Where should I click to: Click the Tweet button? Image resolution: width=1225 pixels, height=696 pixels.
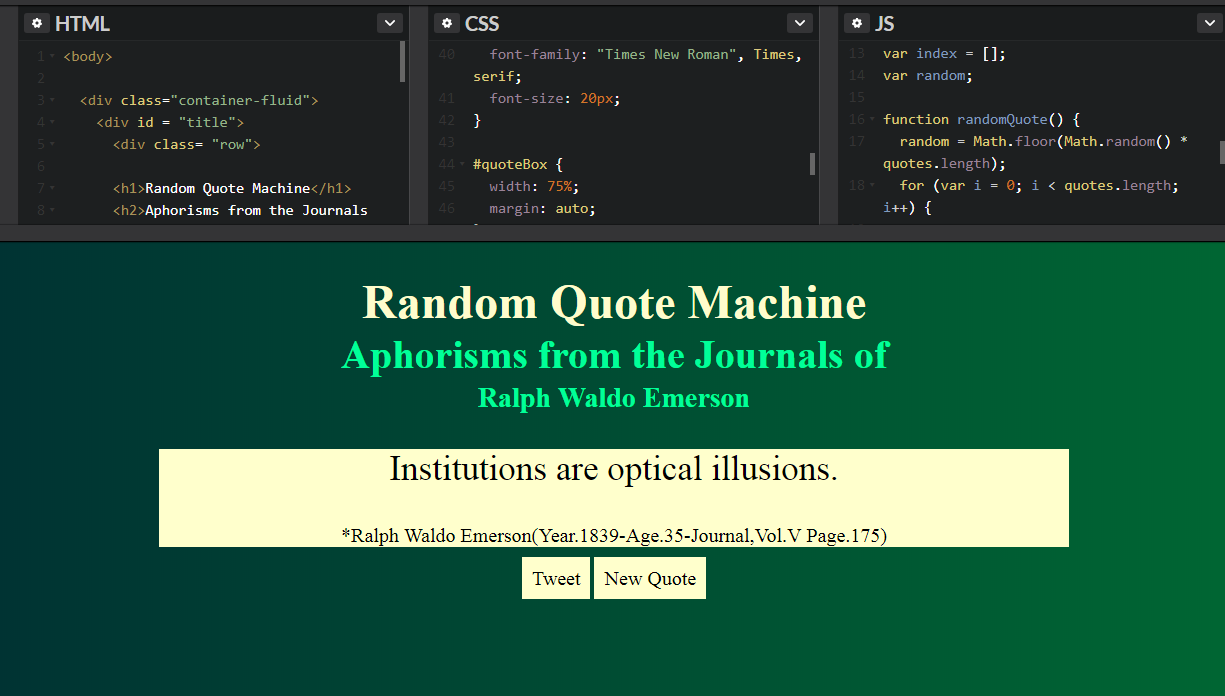[556, 578]
